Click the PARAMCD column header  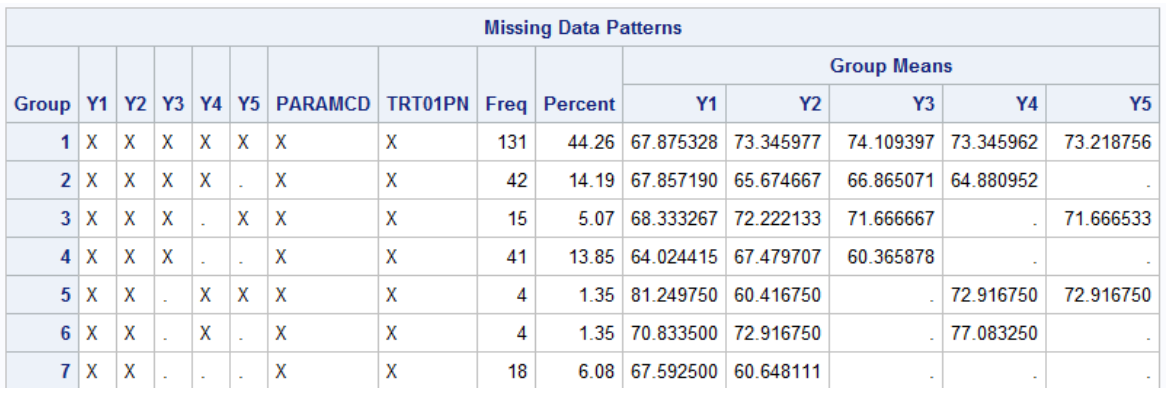point(323,105)
